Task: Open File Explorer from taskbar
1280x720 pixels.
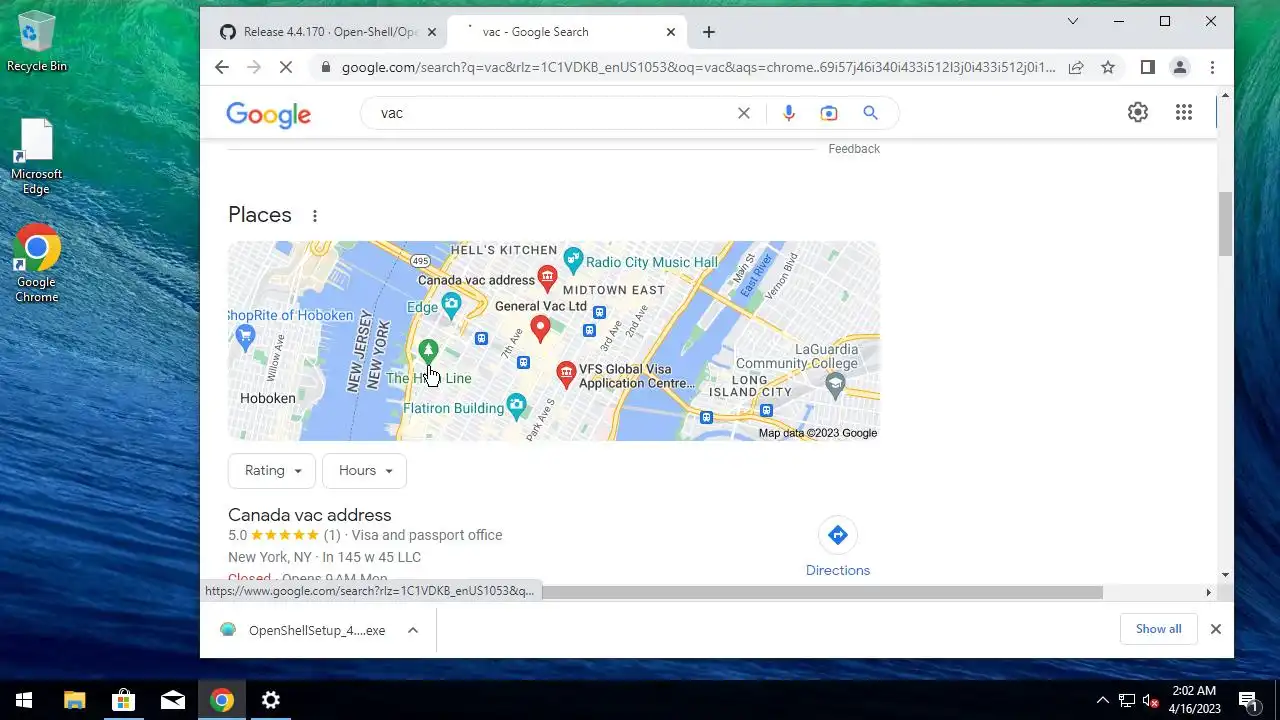Action: point(74,700)
